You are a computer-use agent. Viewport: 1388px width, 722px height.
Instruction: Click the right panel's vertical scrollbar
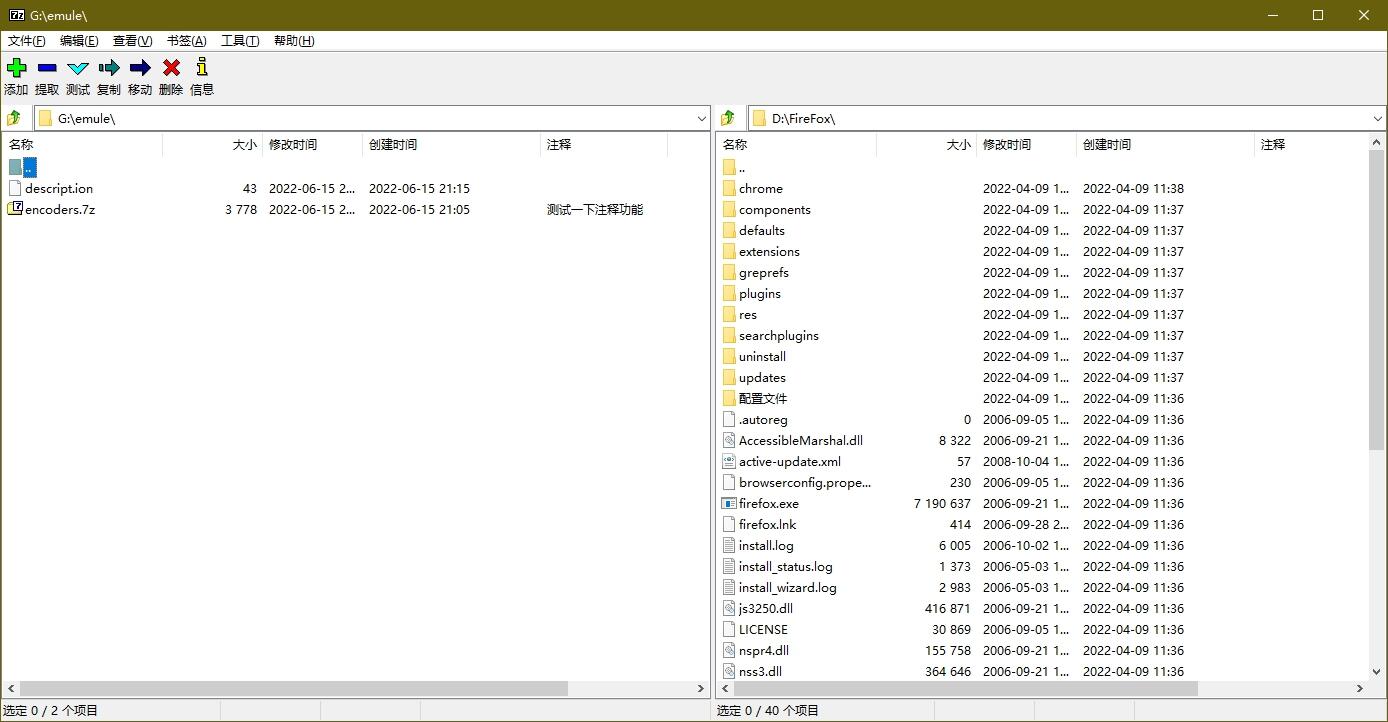pos(1378,300)
